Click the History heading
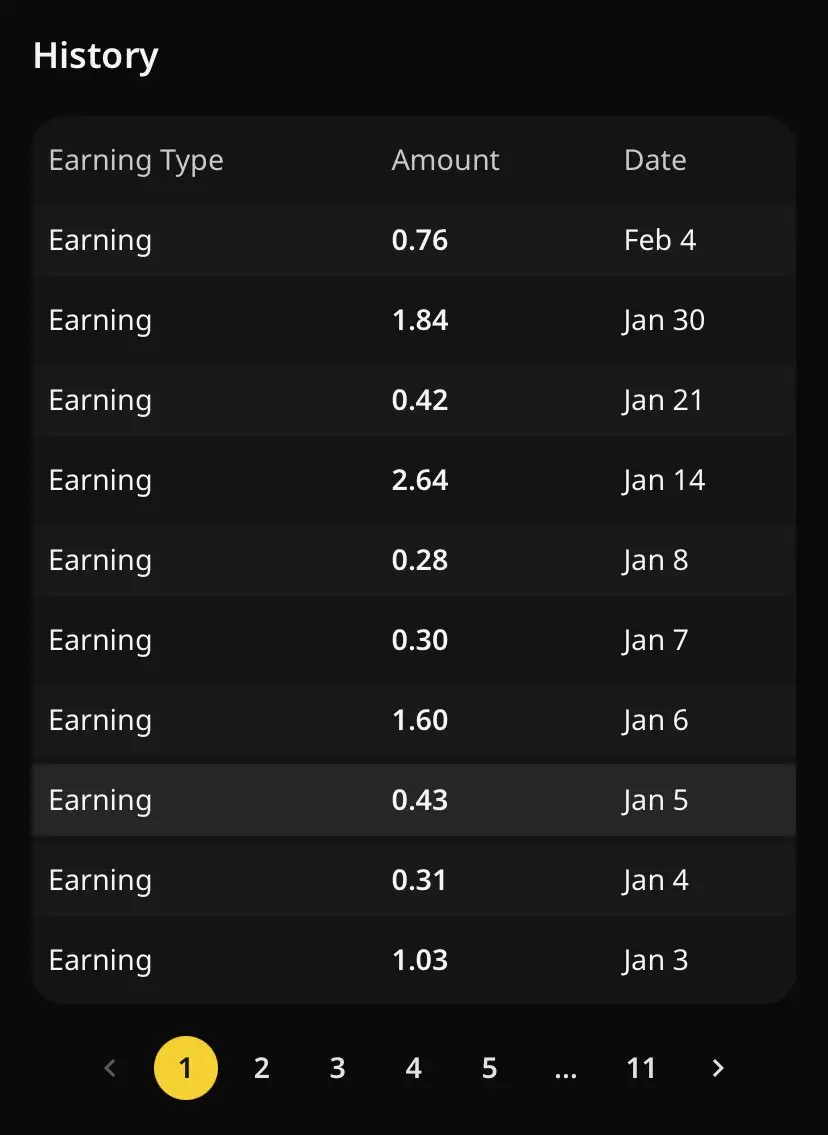 pos(96,56)
